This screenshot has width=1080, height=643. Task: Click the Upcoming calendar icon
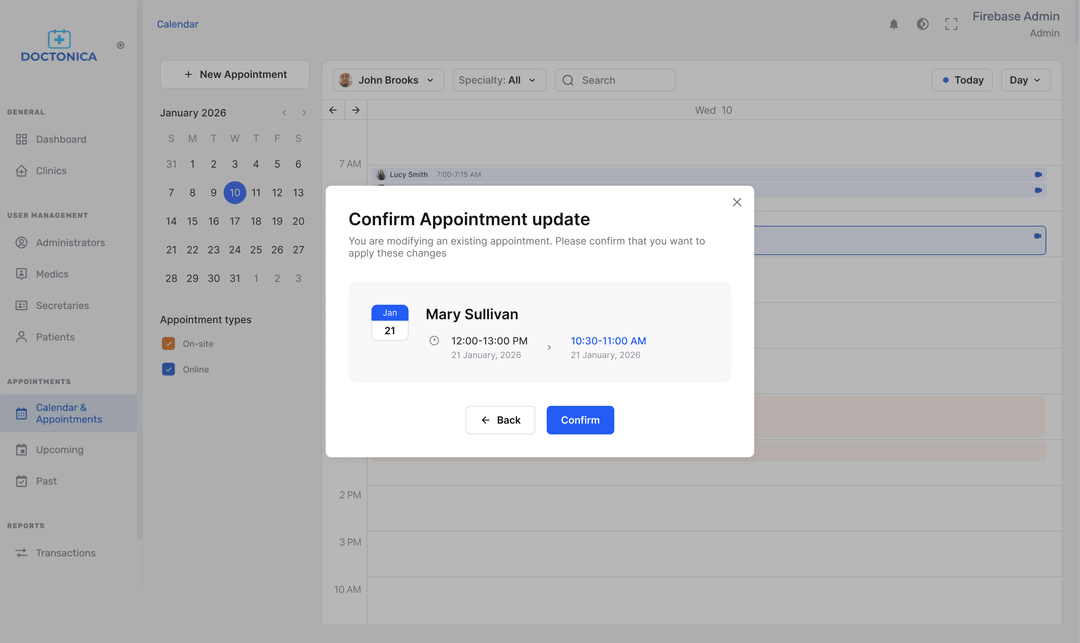pos(21,450)
